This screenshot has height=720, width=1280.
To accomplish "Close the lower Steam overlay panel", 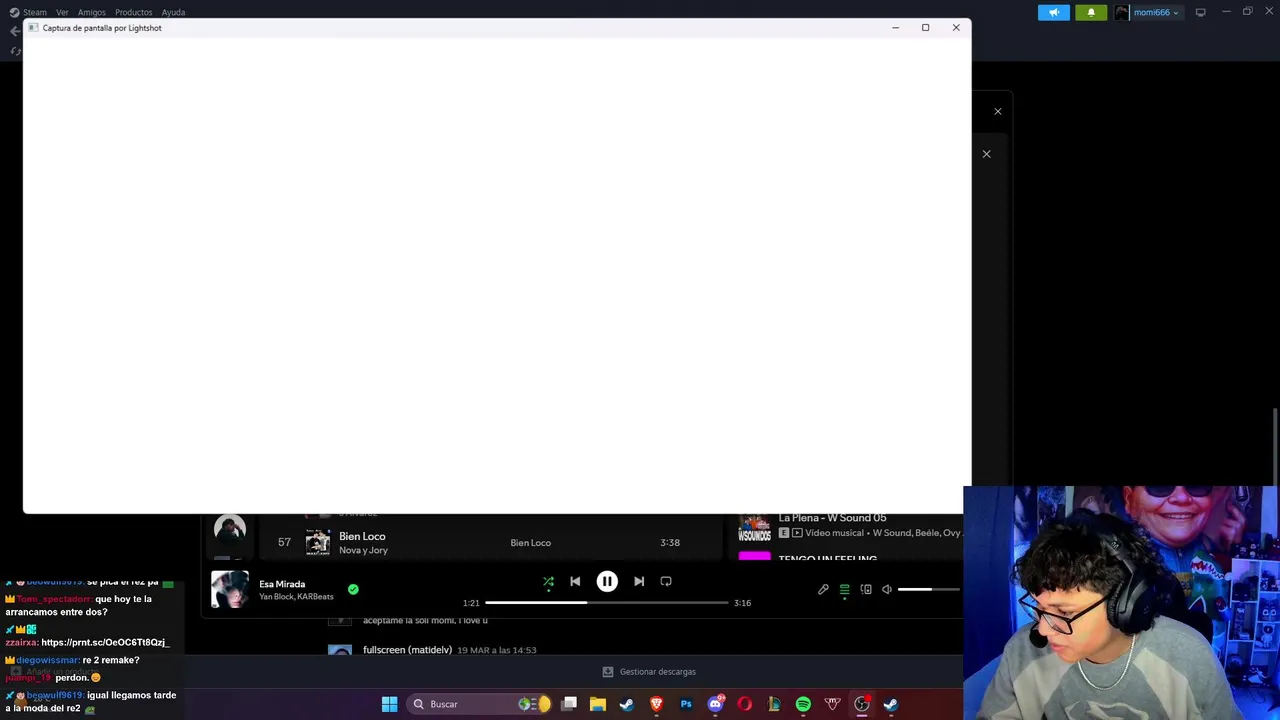I will click(986, 154).
